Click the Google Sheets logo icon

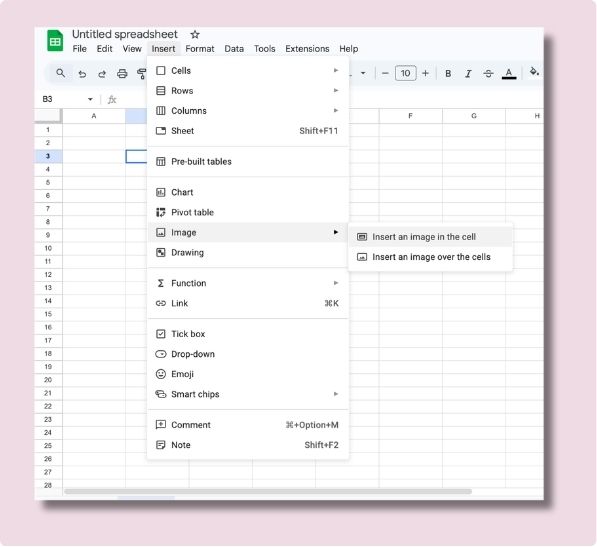(55, 40)
